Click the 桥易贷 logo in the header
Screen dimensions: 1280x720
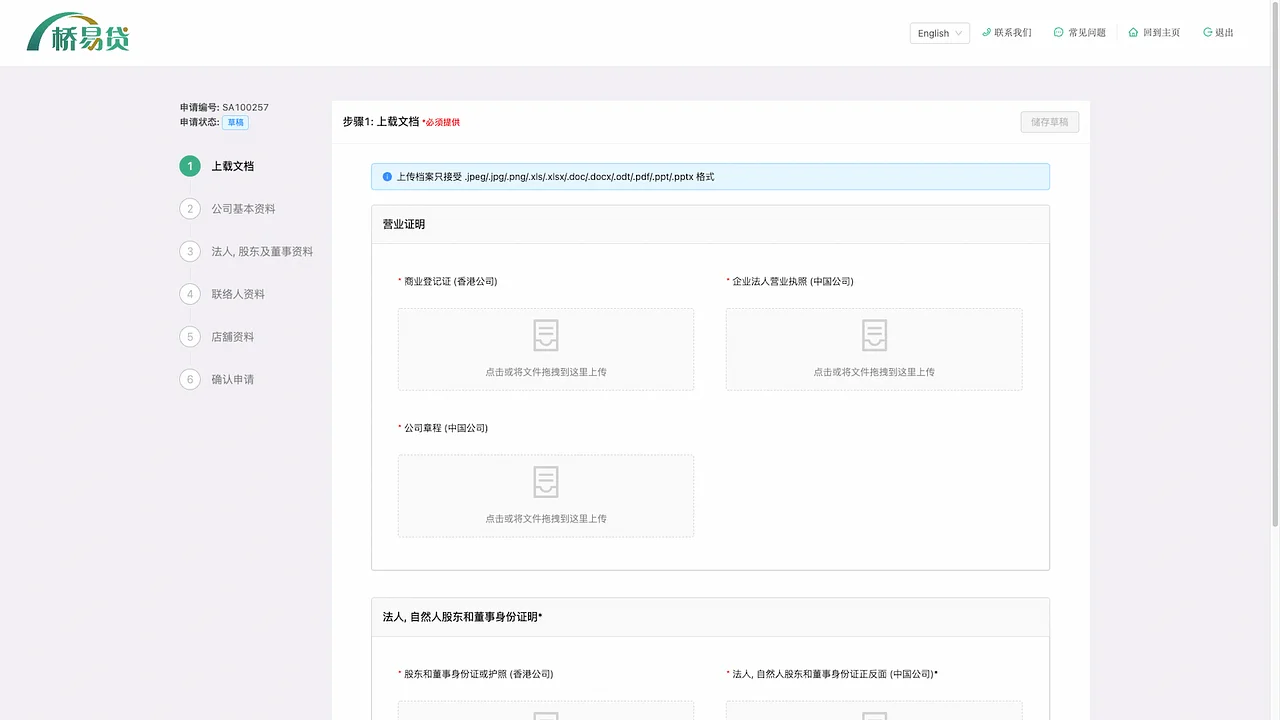80,32
